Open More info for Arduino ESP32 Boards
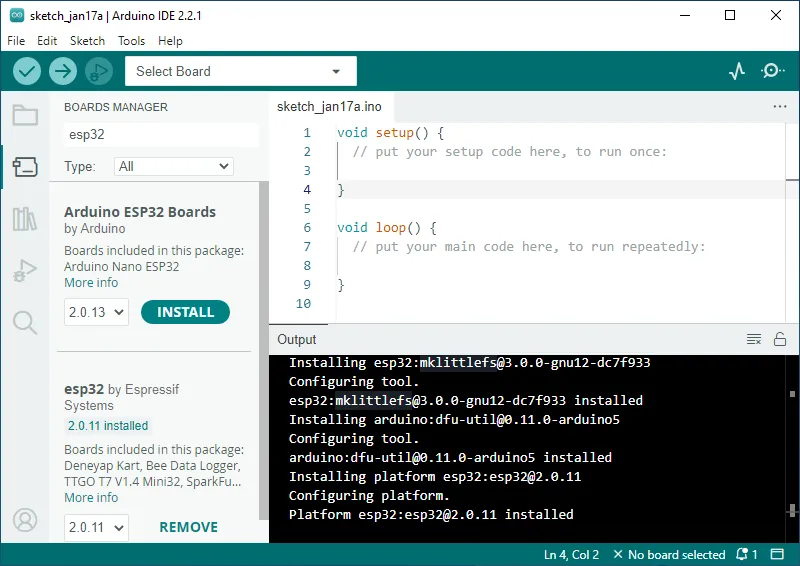Image resolution: width=800 pixels, height=566 pixels. [x=91, y=282]
